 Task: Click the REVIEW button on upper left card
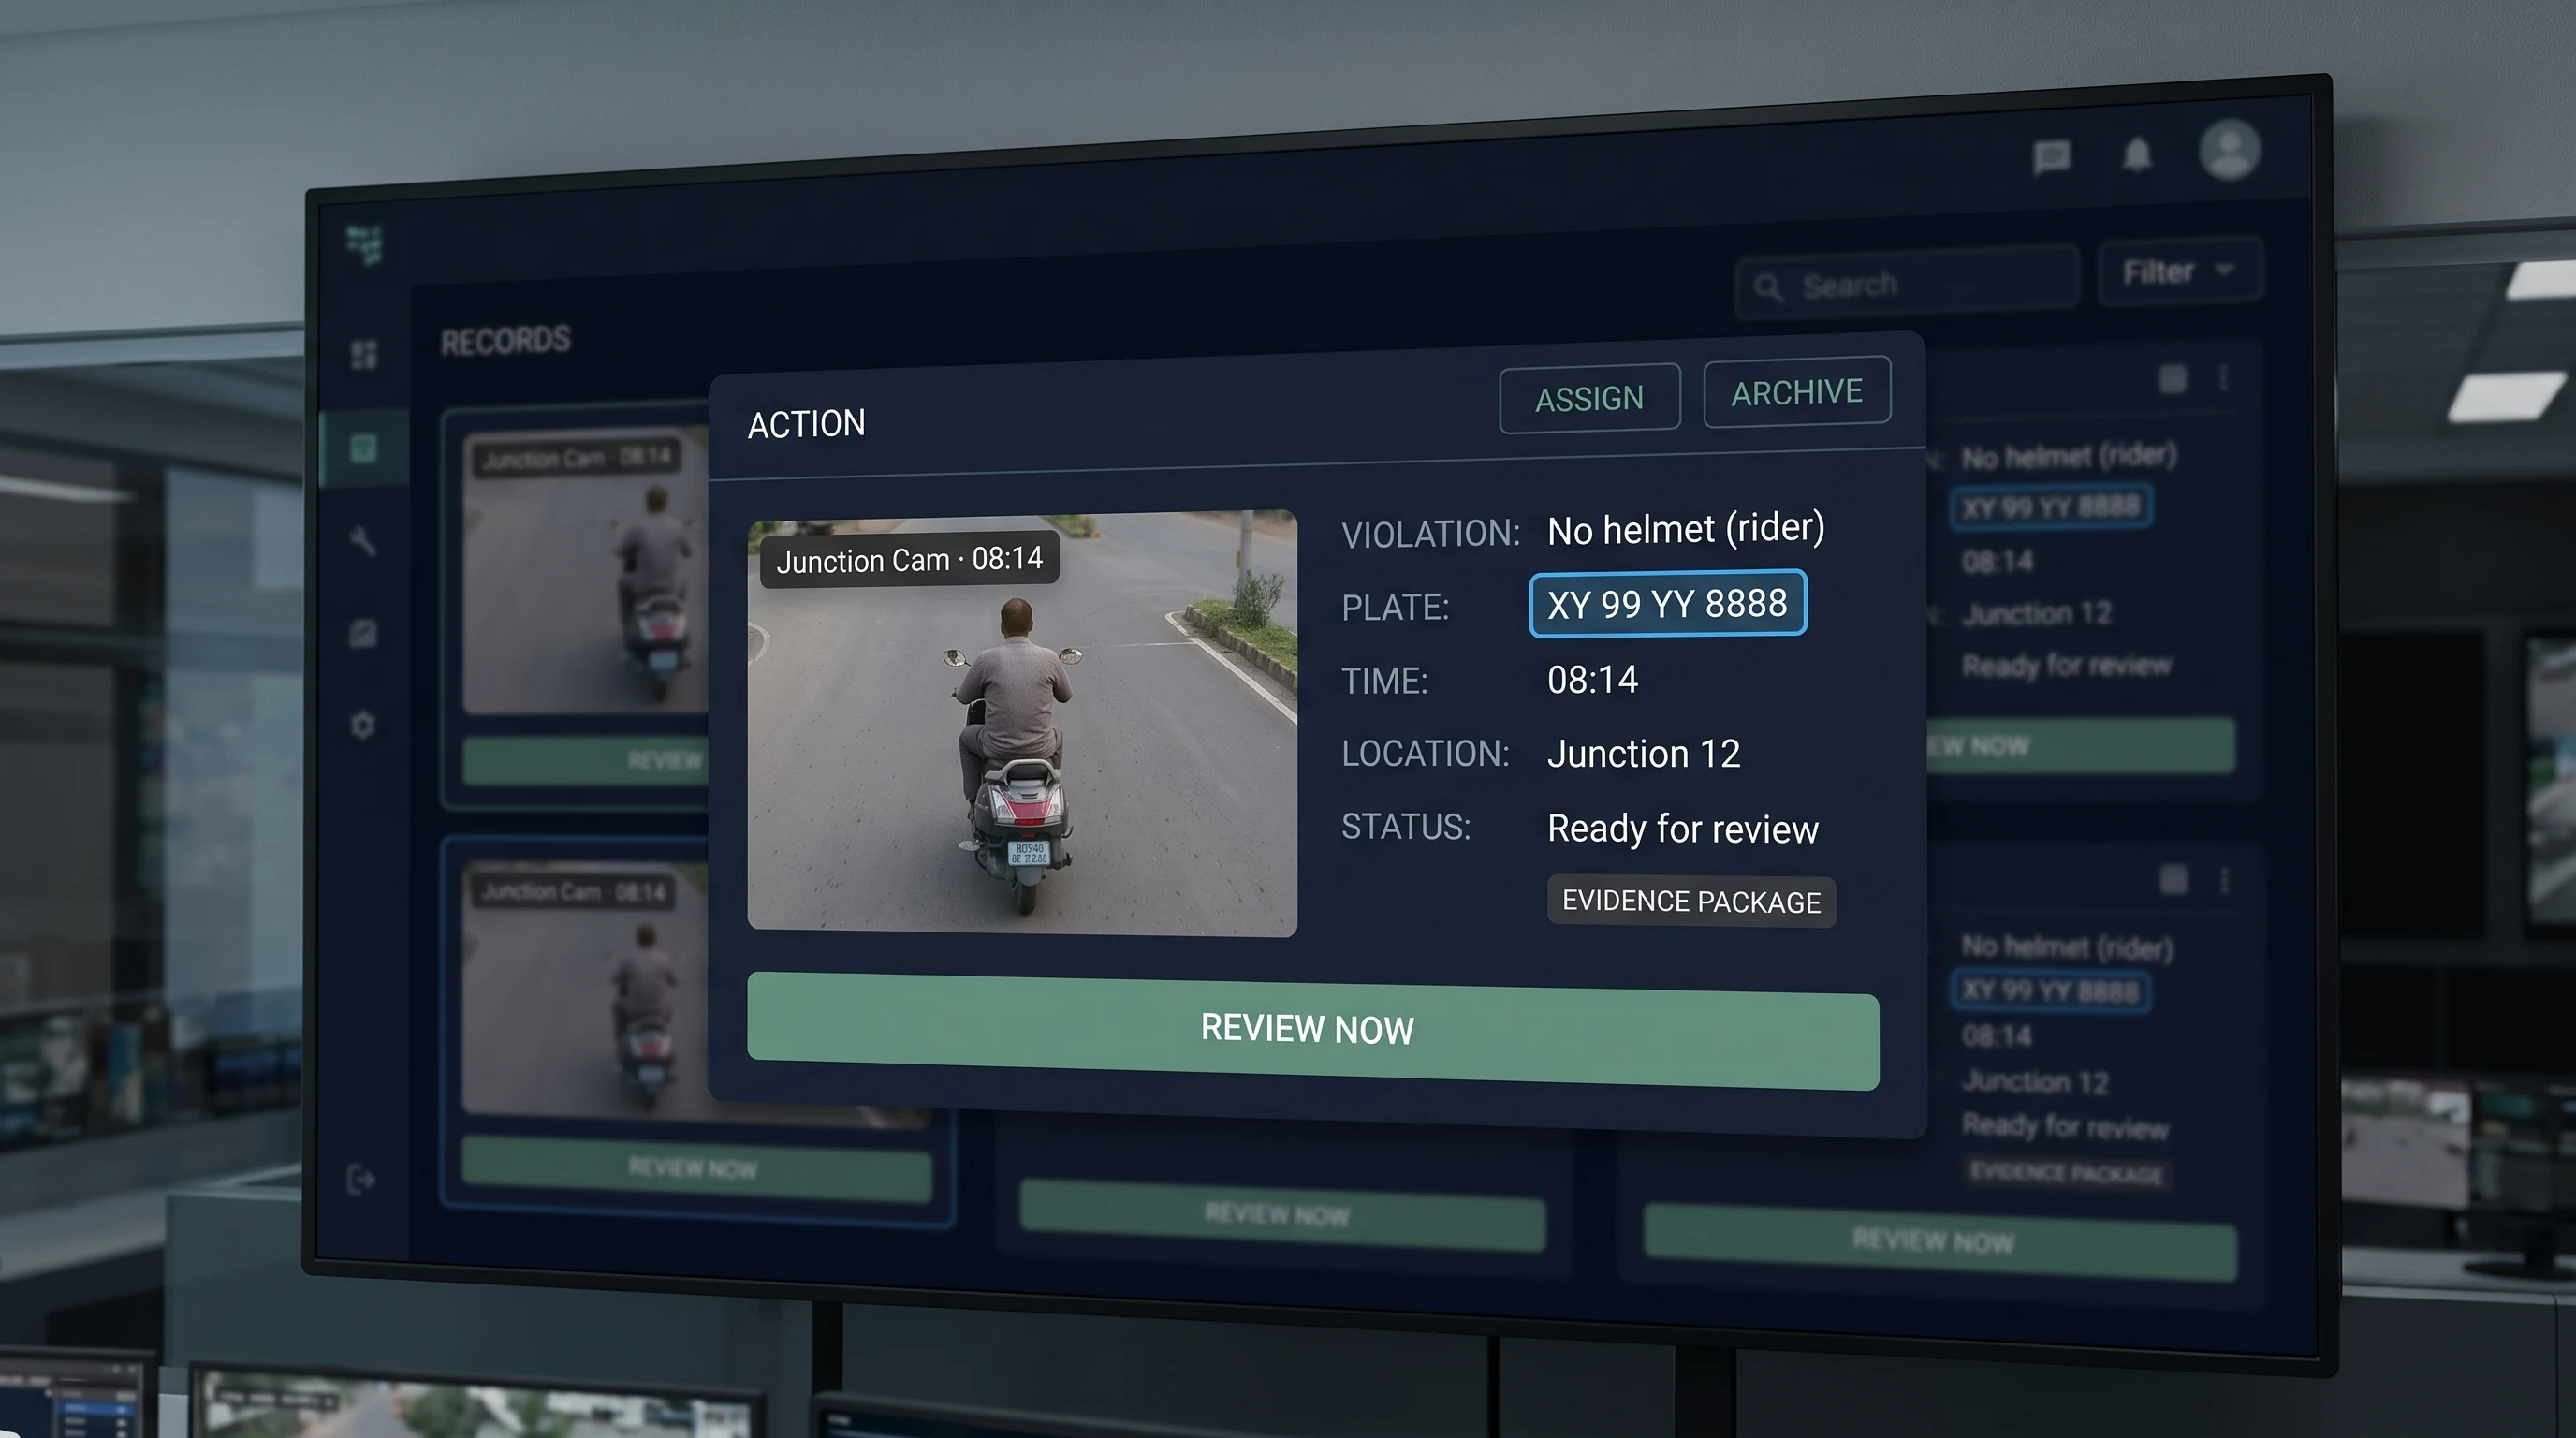(585, 761)
